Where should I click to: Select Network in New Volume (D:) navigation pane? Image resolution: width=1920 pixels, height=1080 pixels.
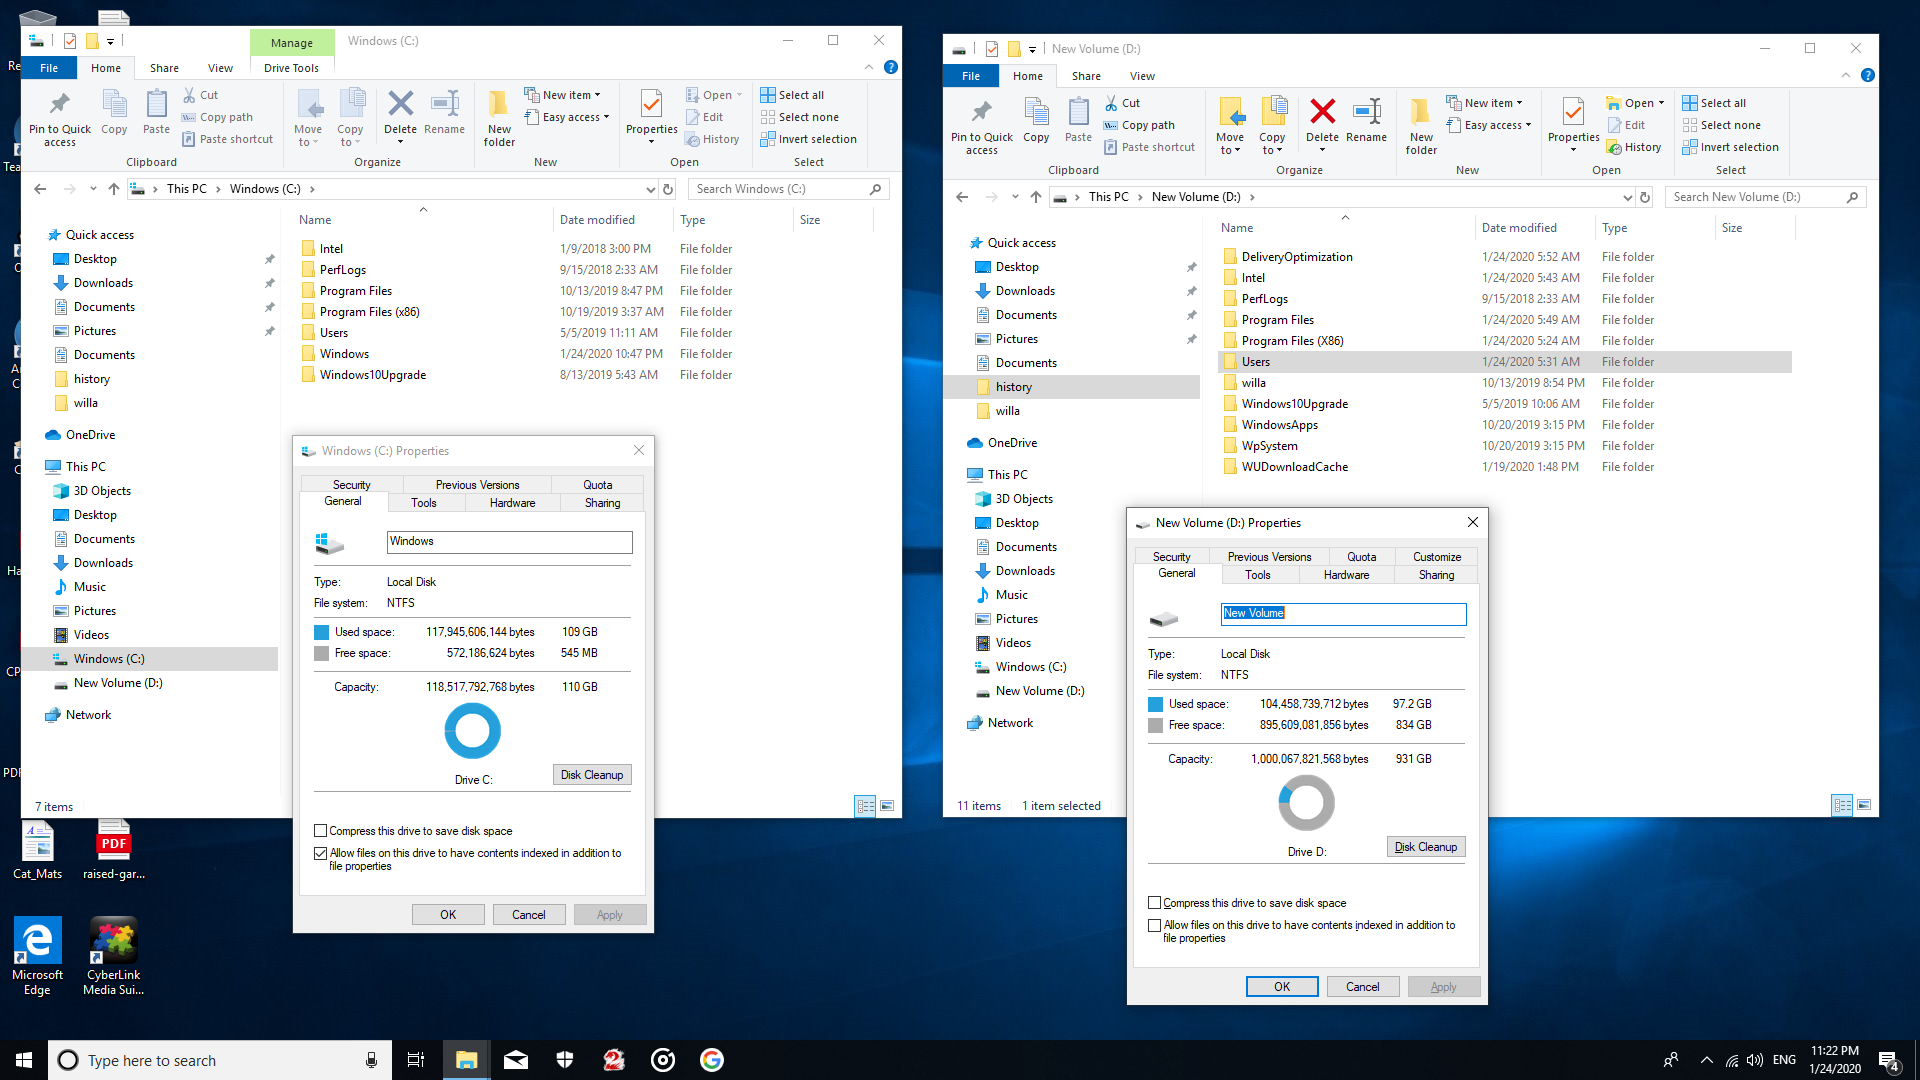pos(1010,723)
